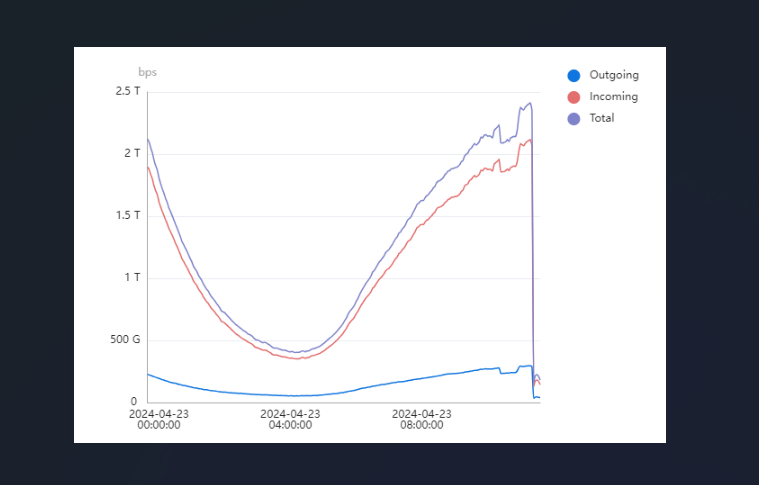The height and width of the screenshot is (485, 759).
Task: Click the 2.5 T y-axis label
Action: [127, 91]
